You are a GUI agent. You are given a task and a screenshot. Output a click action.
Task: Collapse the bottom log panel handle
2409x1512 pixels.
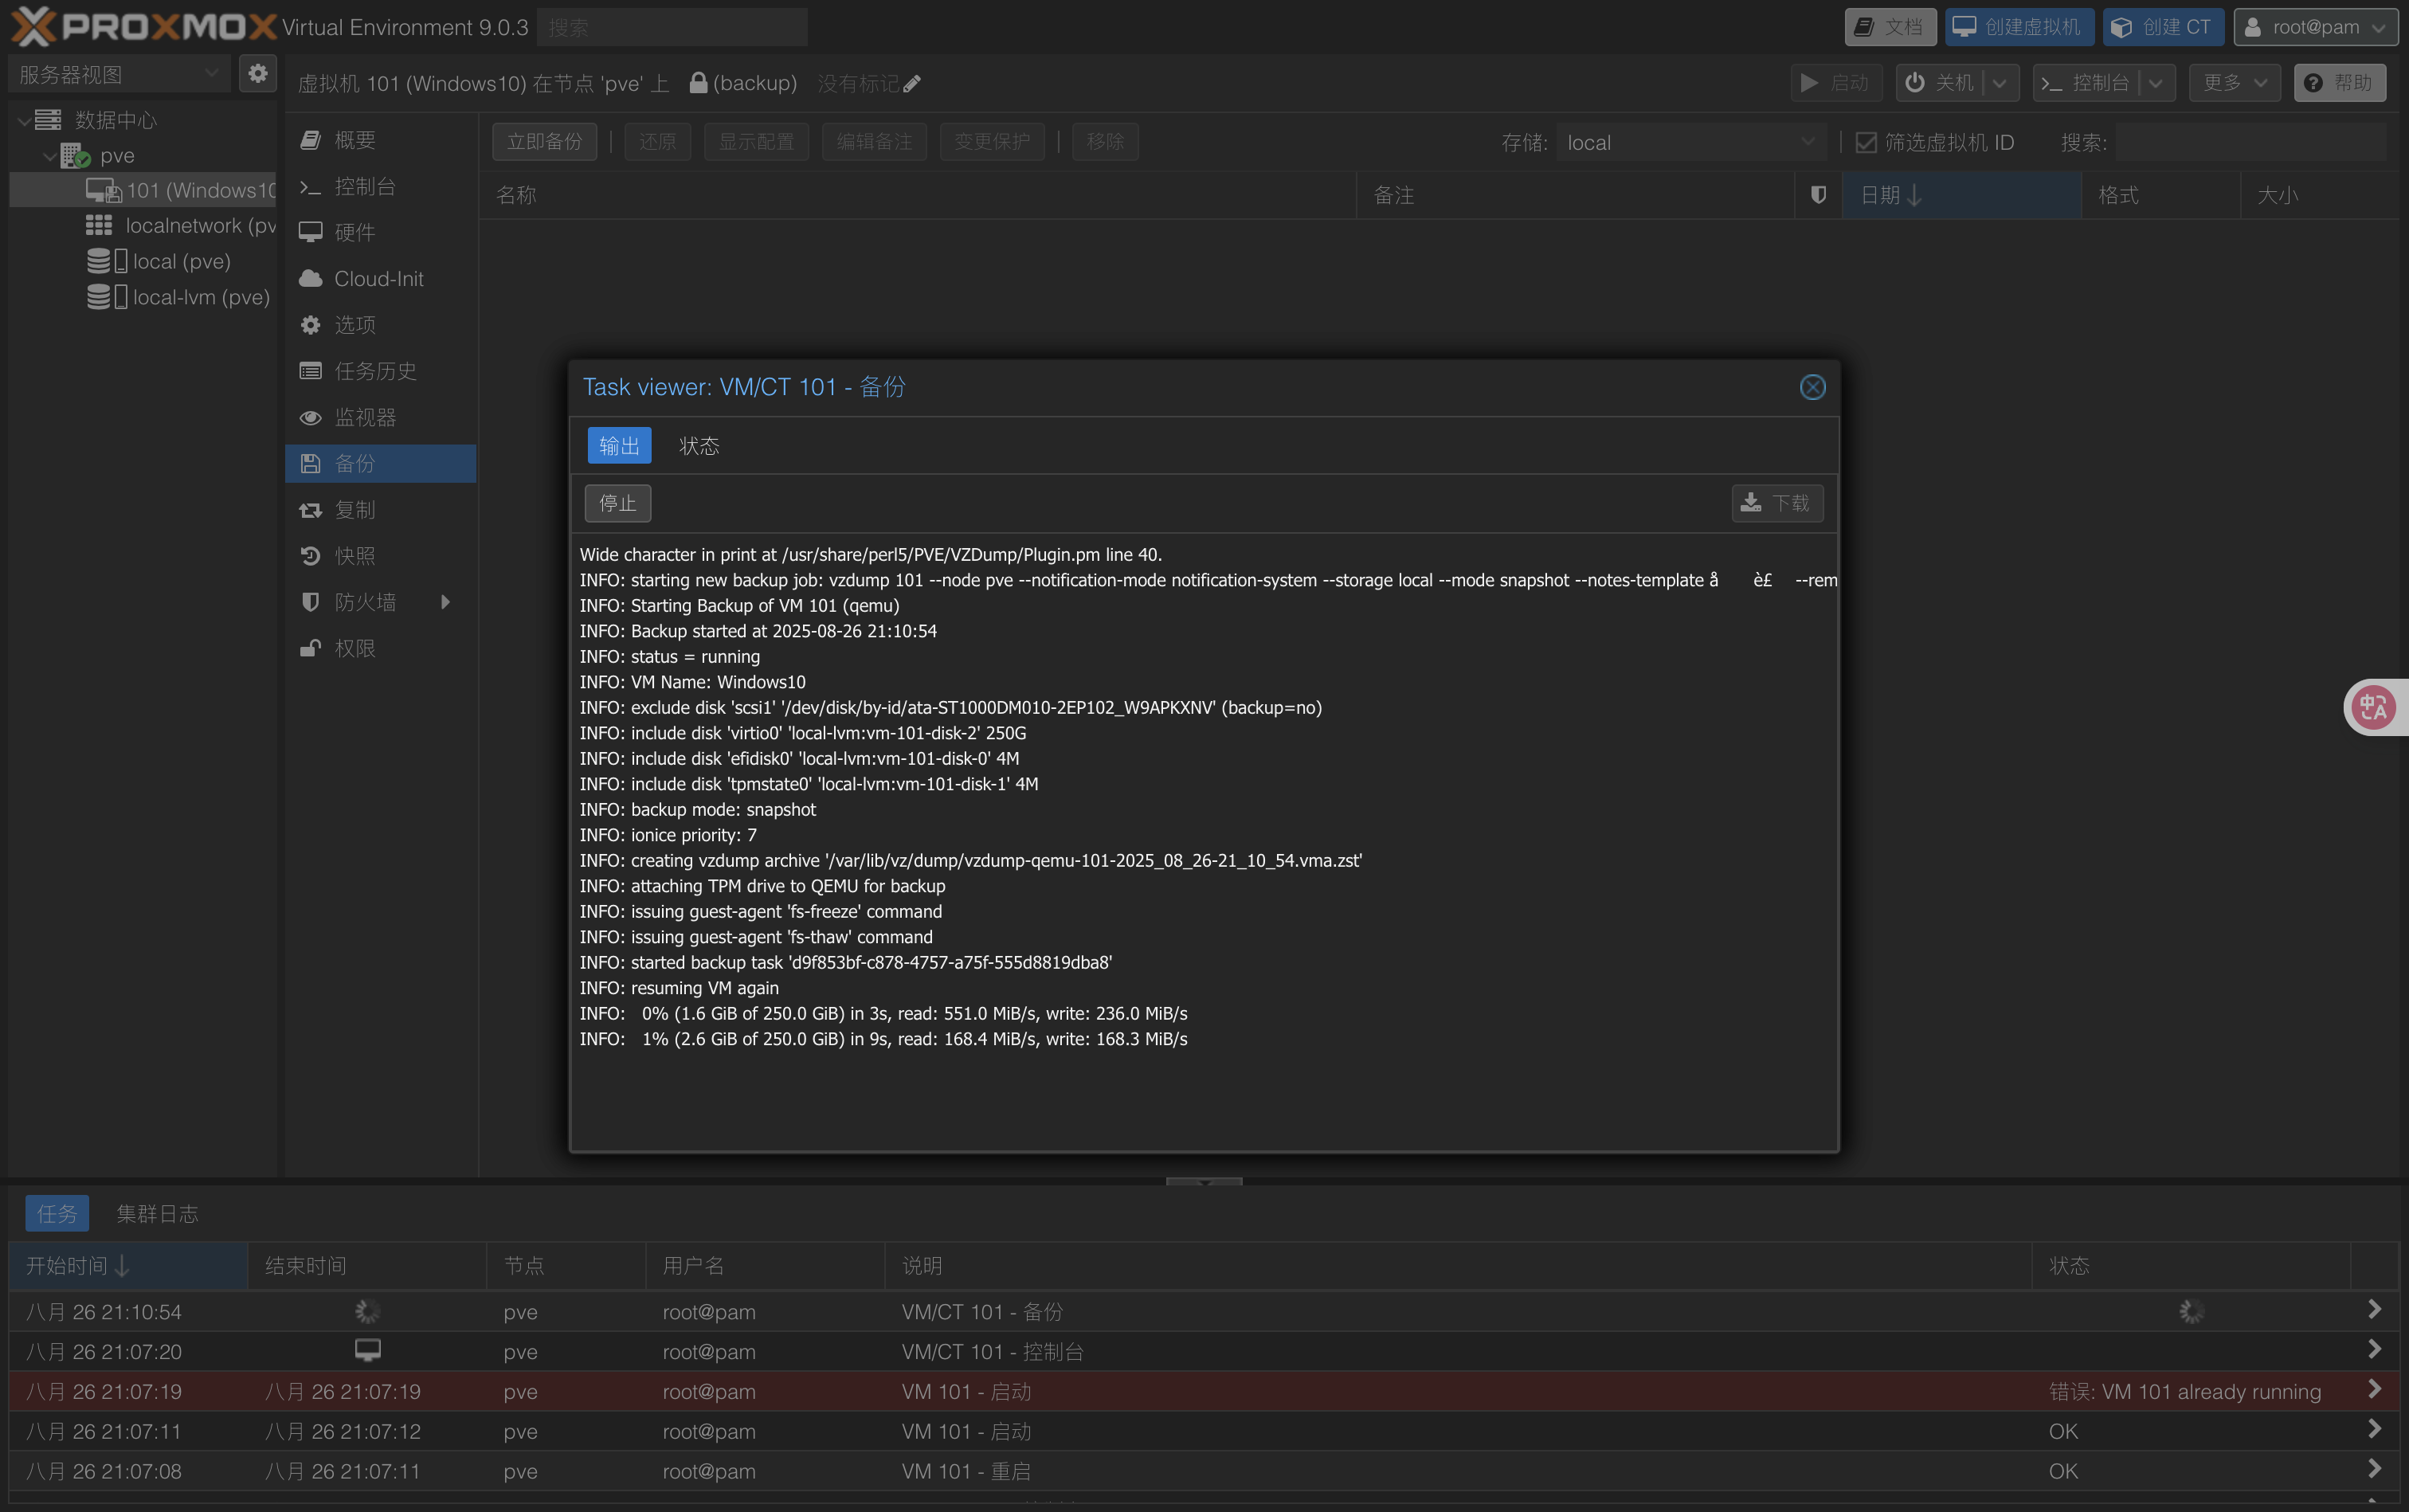point(1204,1182)
